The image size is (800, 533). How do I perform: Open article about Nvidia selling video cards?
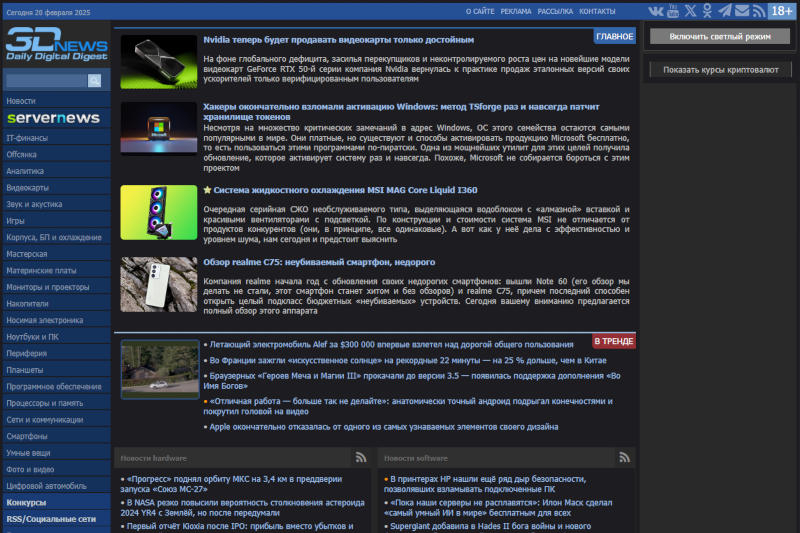coord(338,40)
